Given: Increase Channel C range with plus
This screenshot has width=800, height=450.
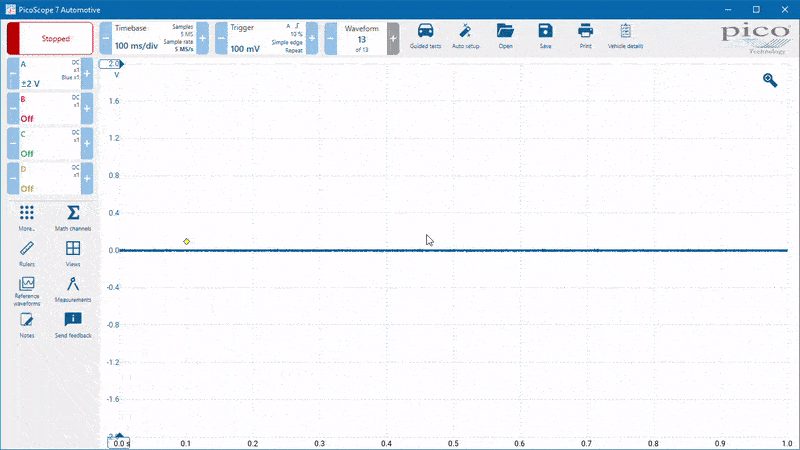Looking at the screenshot, I should 87,143.
